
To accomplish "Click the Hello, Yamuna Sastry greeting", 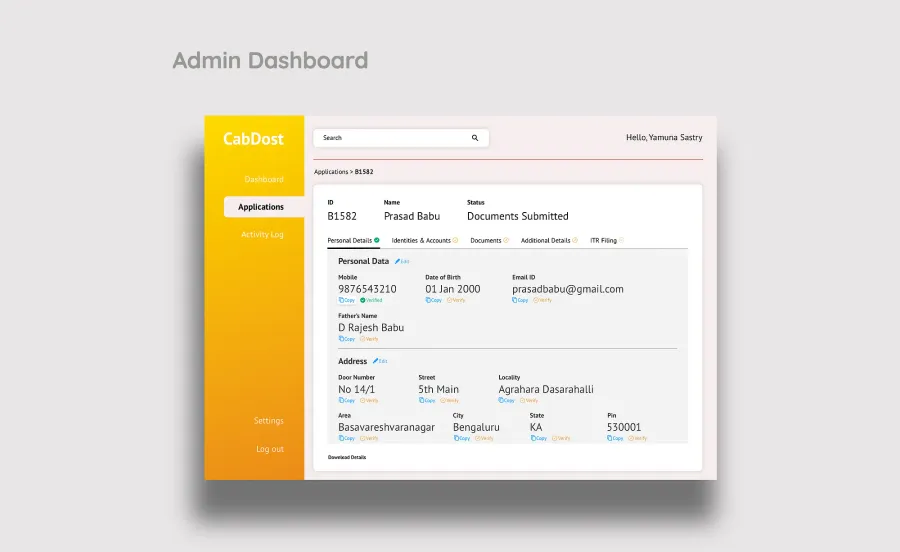I will tap(664, 138).
